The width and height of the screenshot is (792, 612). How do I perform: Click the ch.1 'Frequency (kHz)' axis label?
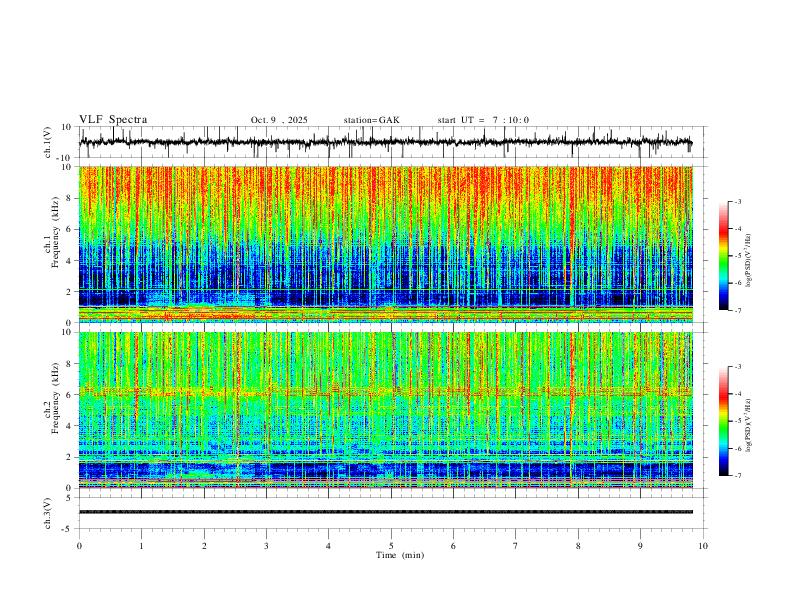click(55, 232)
